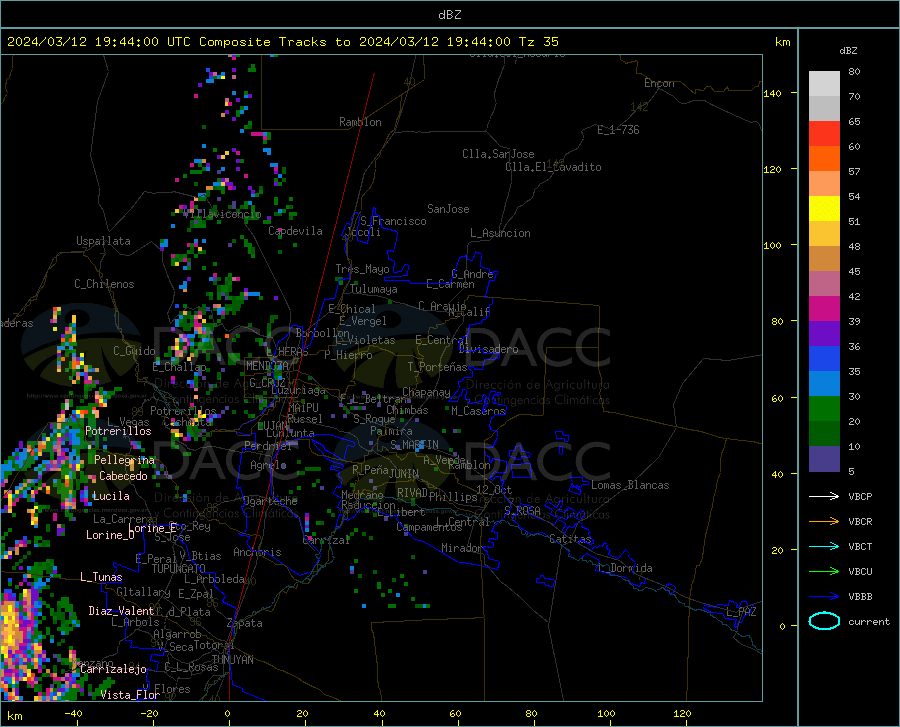Select the 20 dBZ green color swatch

824,434
